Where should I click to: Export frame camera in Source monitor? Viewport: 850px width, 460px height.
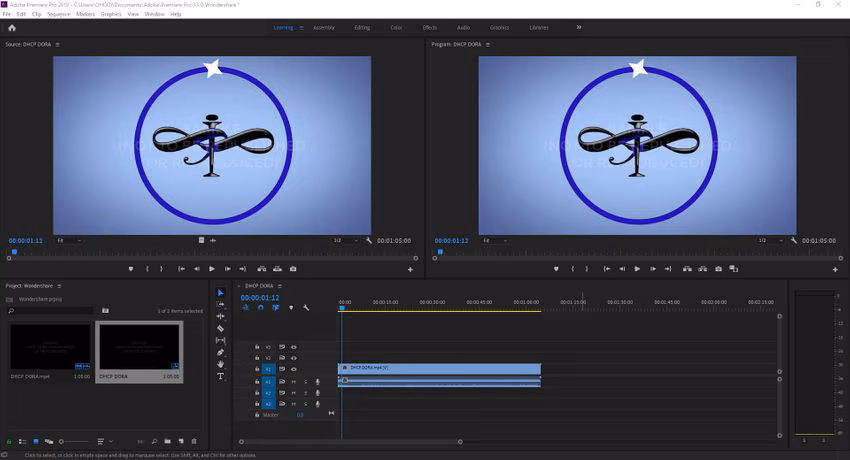click(293, 269)
